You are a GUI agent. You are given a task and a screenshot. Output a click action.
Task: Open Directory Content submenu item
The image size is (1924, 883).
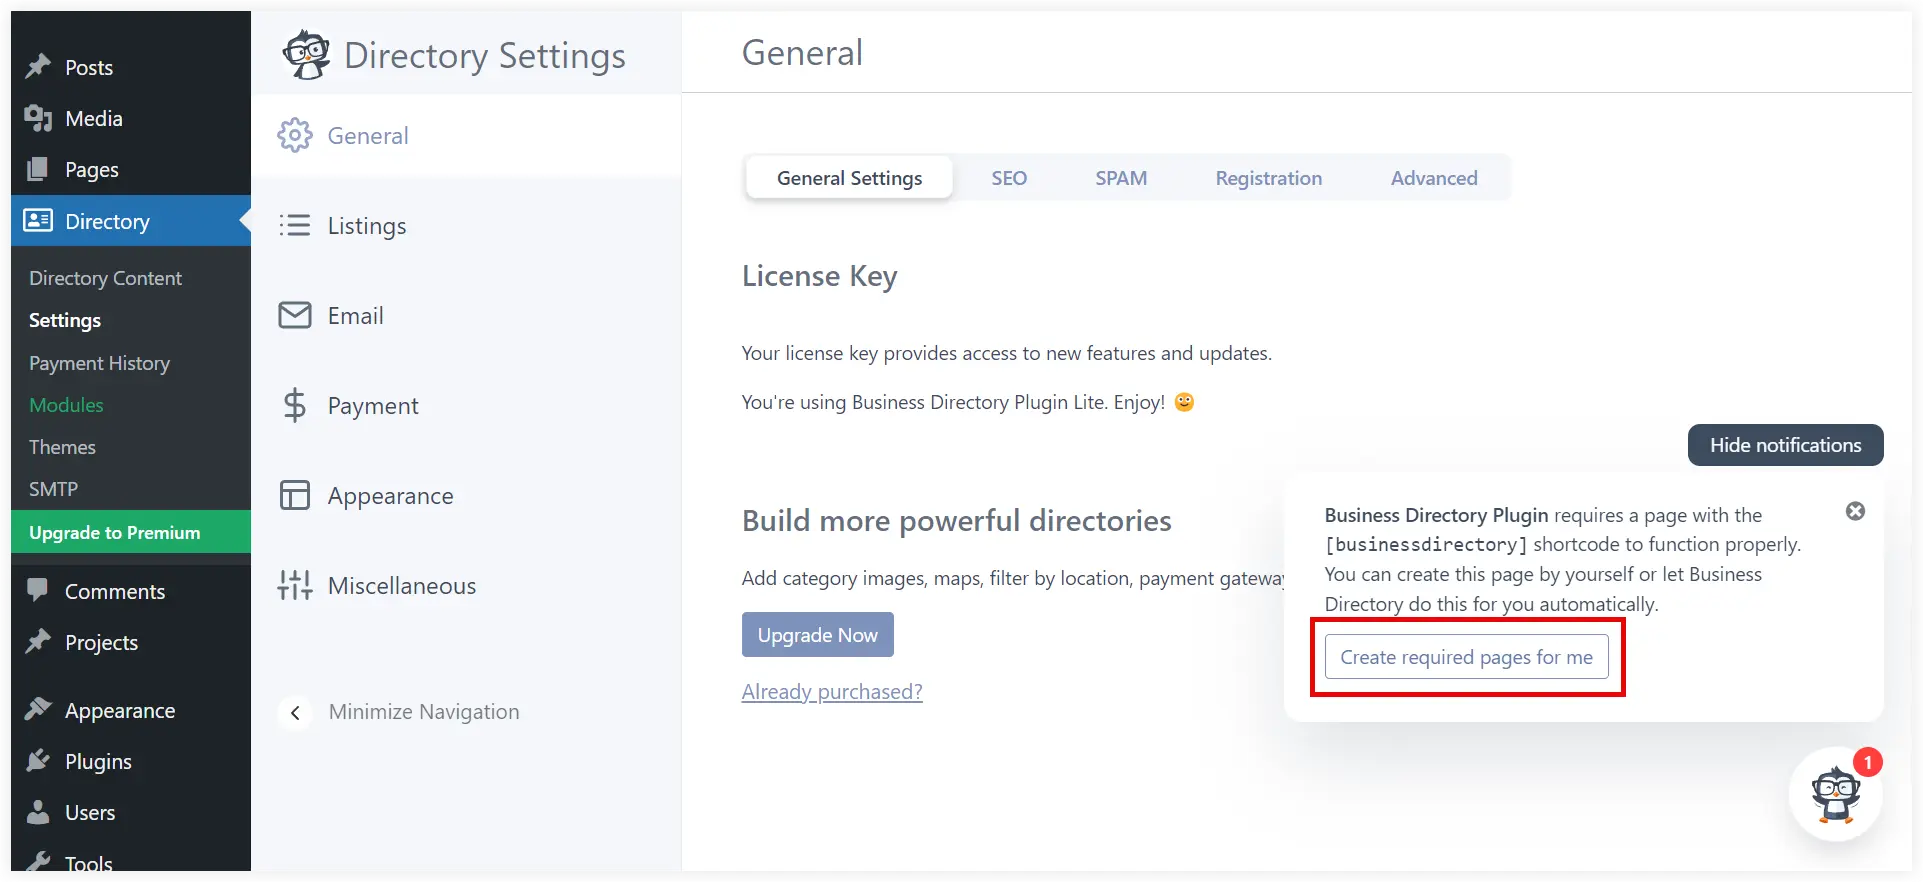tap(105, 278)
